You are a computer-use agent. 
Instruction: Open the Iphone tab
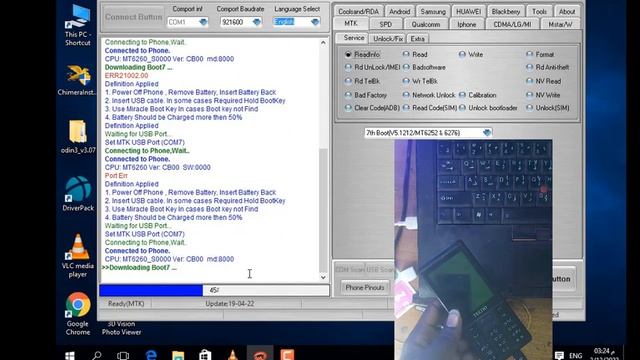467,24
